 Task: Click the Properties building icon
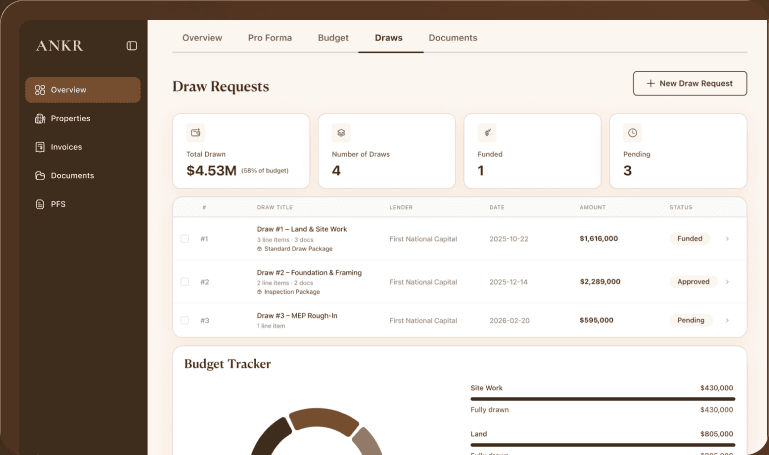pyautogui.click(x=40, y=118)
